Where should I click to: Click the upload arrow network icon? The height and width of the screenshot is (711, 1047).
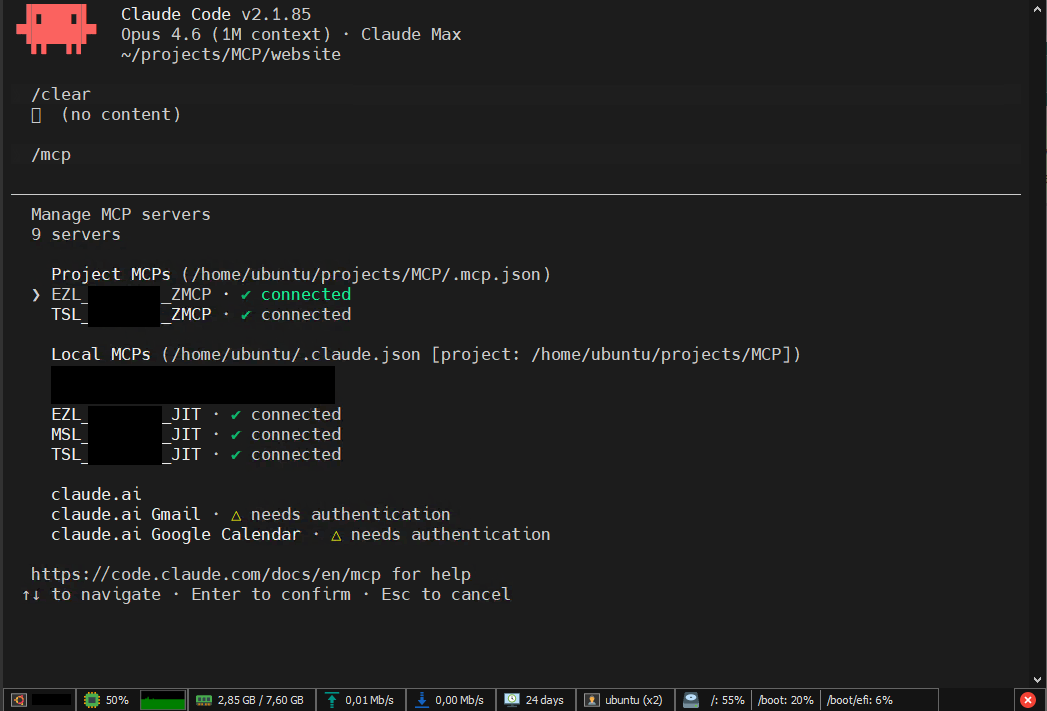pyautogui.click(x=331, y=700)
